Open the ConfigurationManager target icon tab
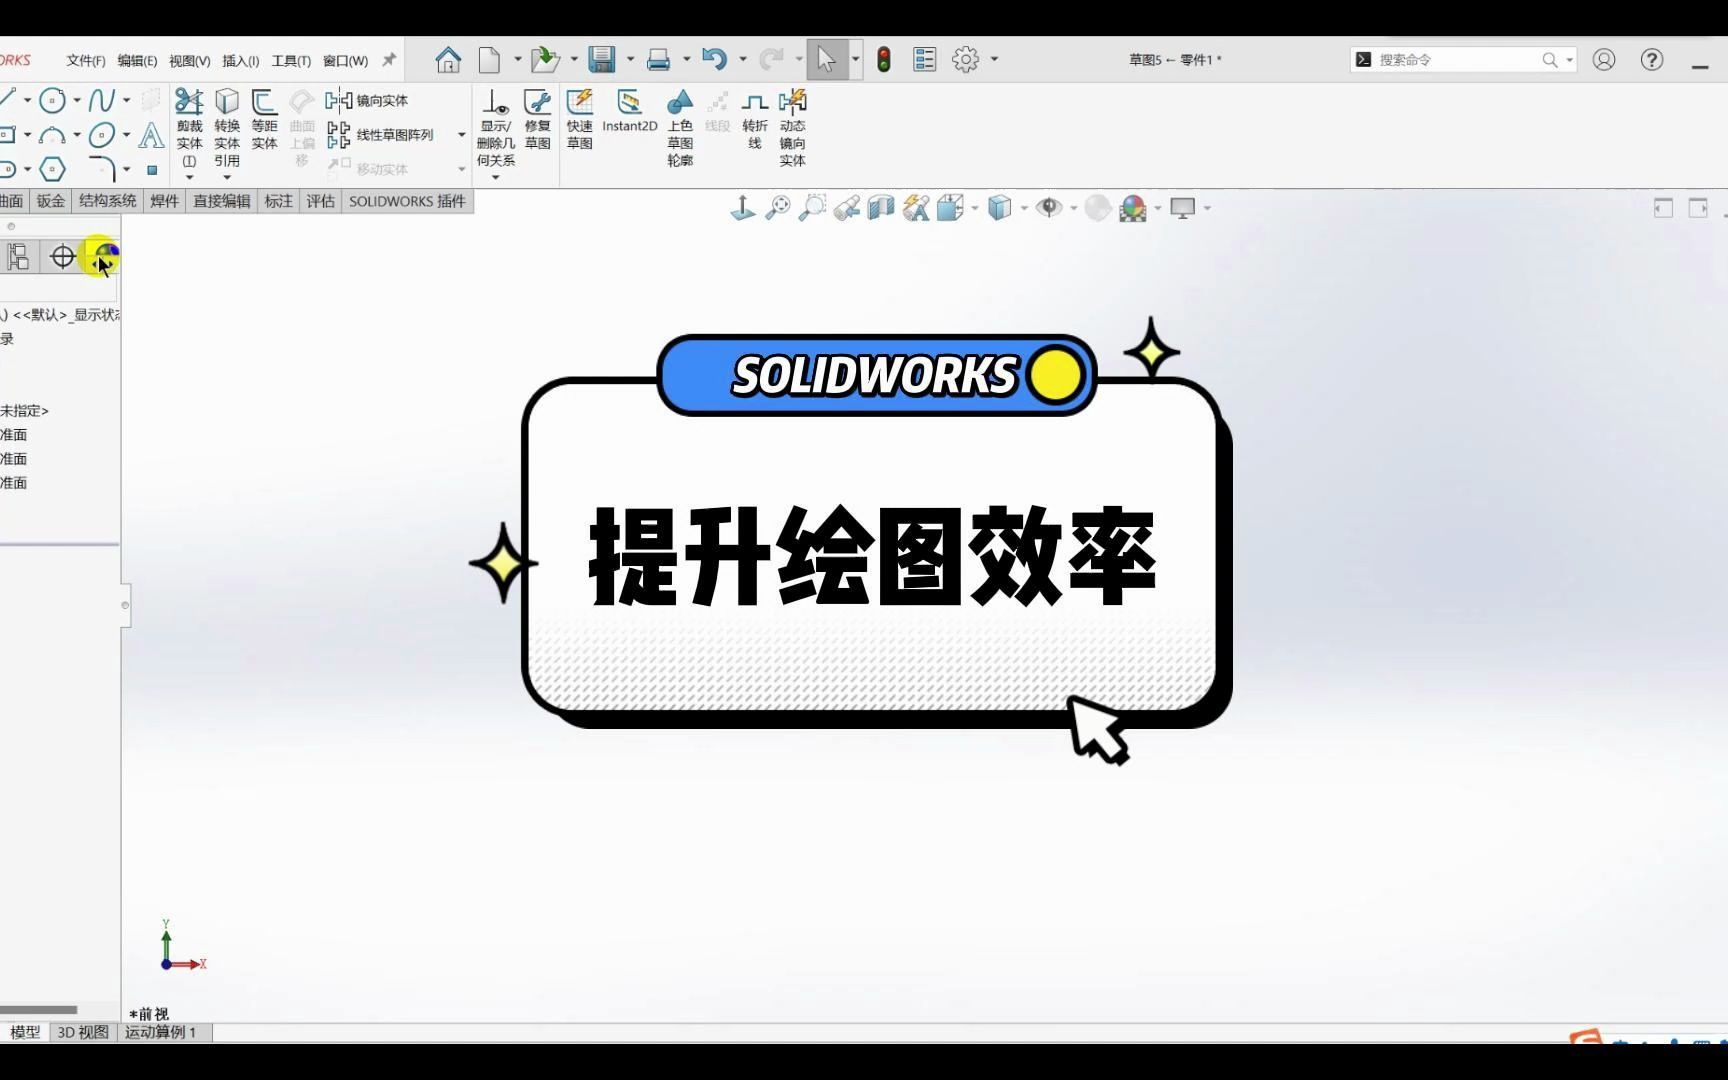This screenshot has height=1080, width=1728. point(63,257)
